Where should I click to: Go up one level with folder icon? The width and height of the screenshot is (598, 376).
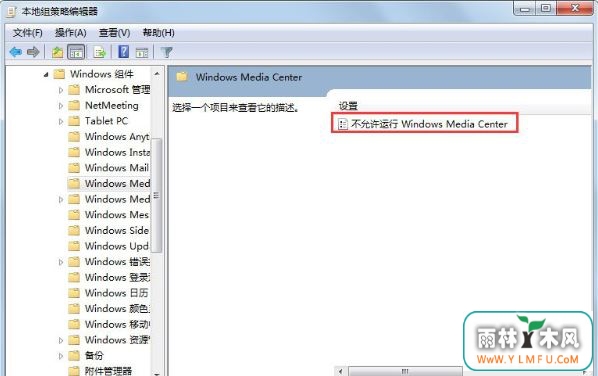(x=58, y=52)
